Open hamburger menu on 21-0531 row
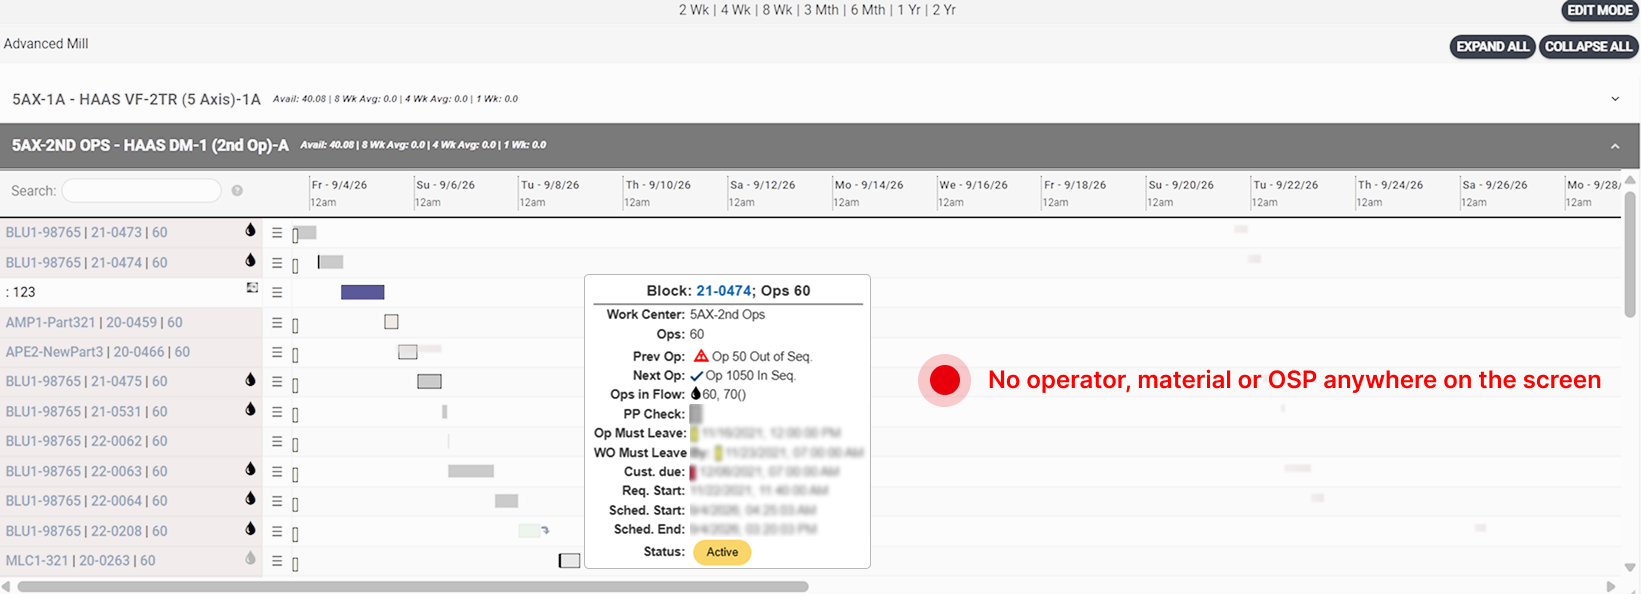1641x600 pixels. (x=277, y=412)
